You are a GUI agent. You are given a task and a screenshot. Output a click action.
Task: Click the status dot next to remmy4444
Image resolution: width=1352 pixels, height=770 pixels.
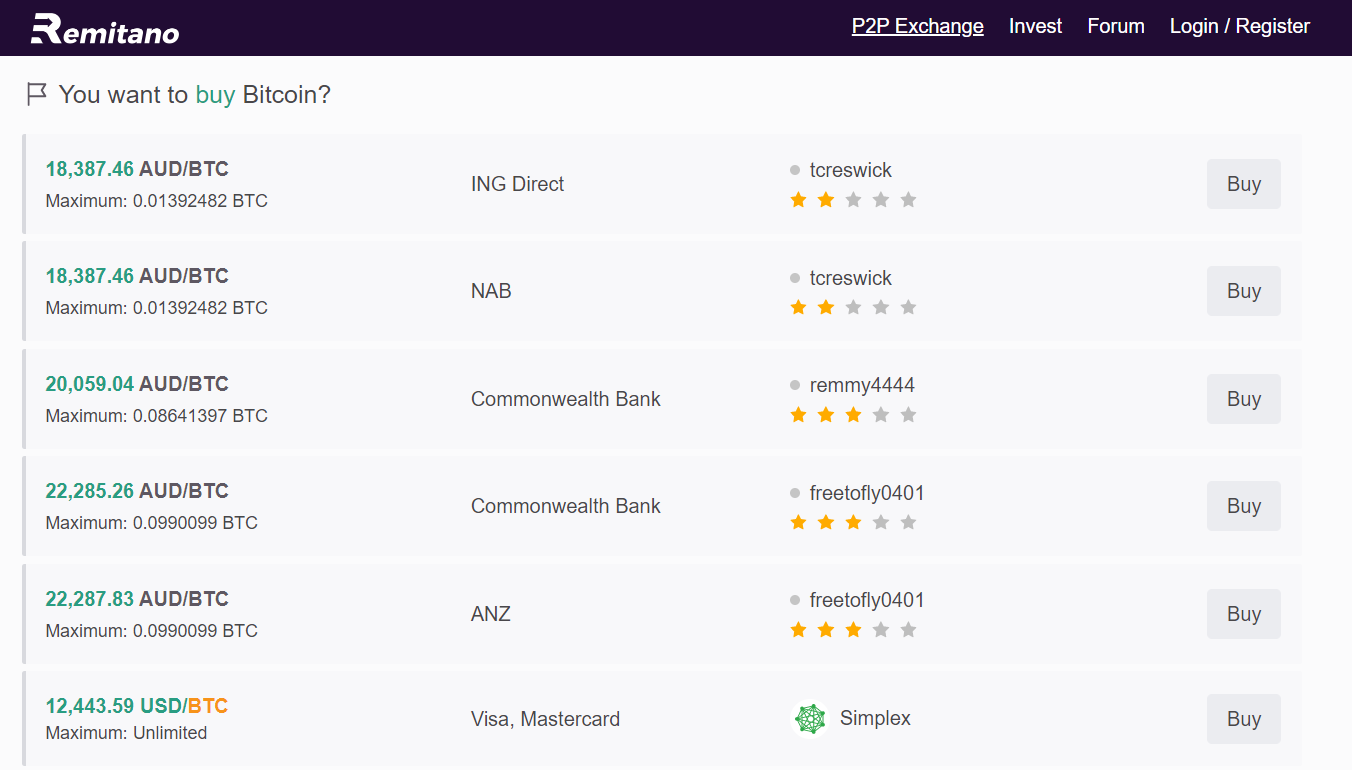pos(795,386)
